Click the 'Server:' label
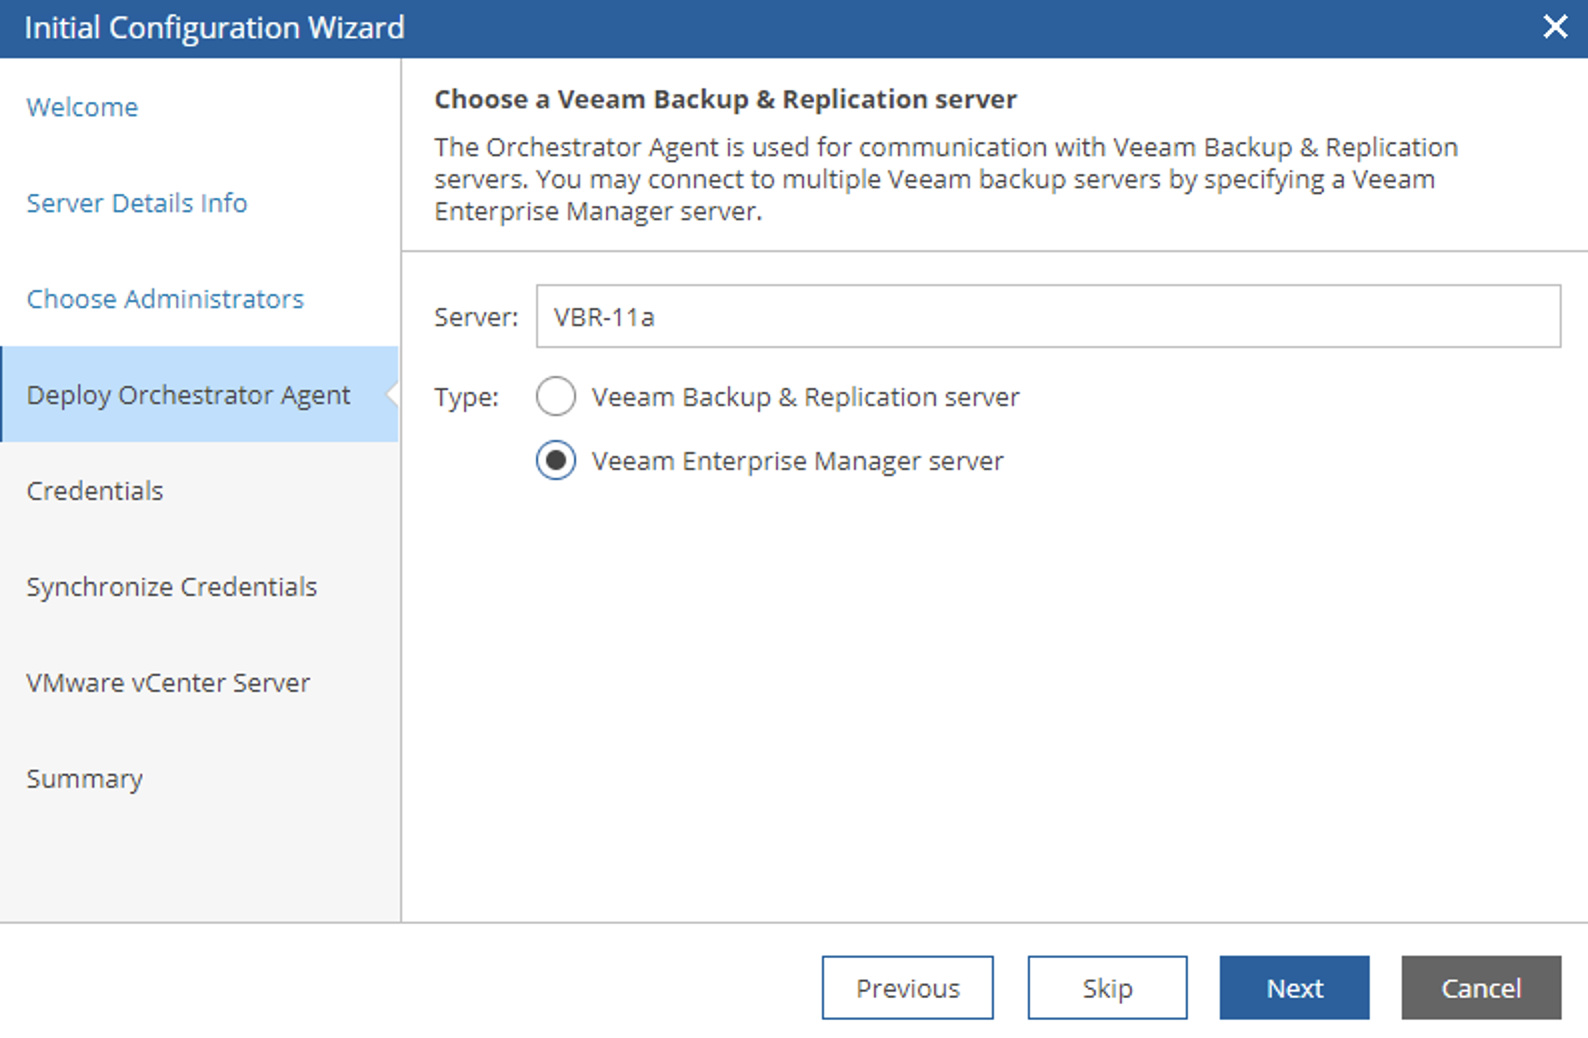The image size is (1588, 1038). 476,317
